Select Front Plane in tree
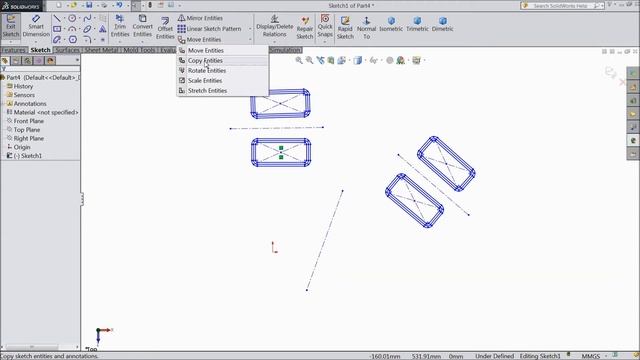This screenshot has width=640, height=360. (x=29, y=121)
